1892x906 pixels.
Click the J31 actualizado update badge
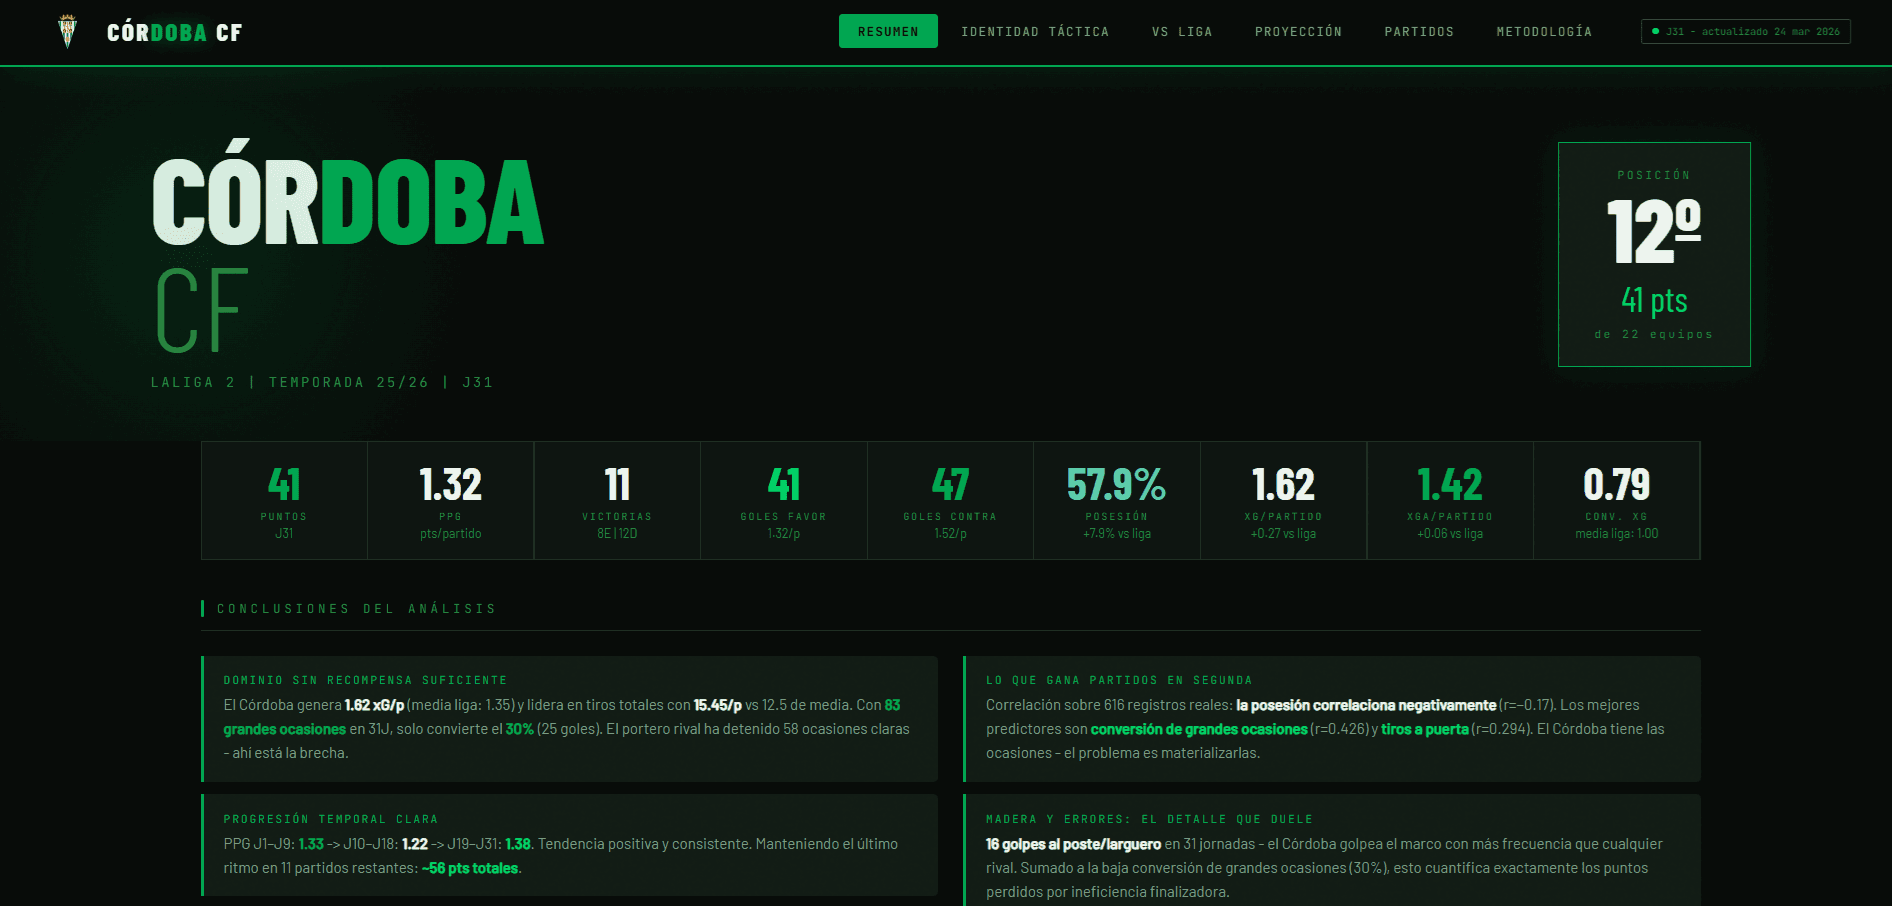point(1745,31)
